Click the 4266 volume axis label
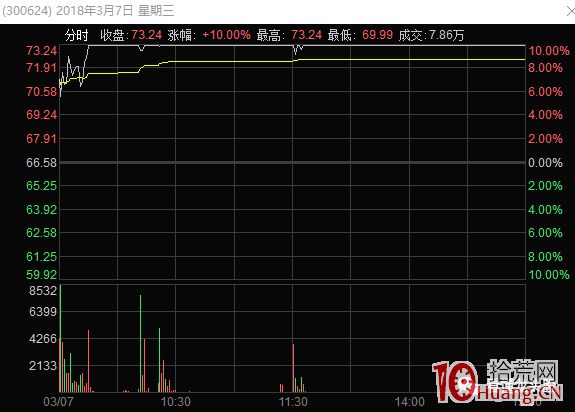Image resolution: width=575 pixels, height=412 pixels. [43, 339]
